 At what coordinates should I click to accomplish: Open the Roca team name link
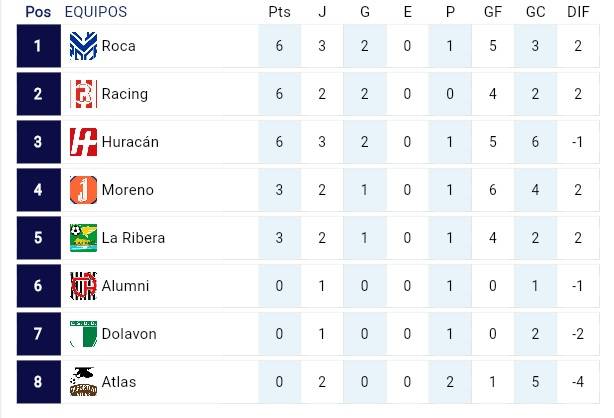click(x=118, y=46)
